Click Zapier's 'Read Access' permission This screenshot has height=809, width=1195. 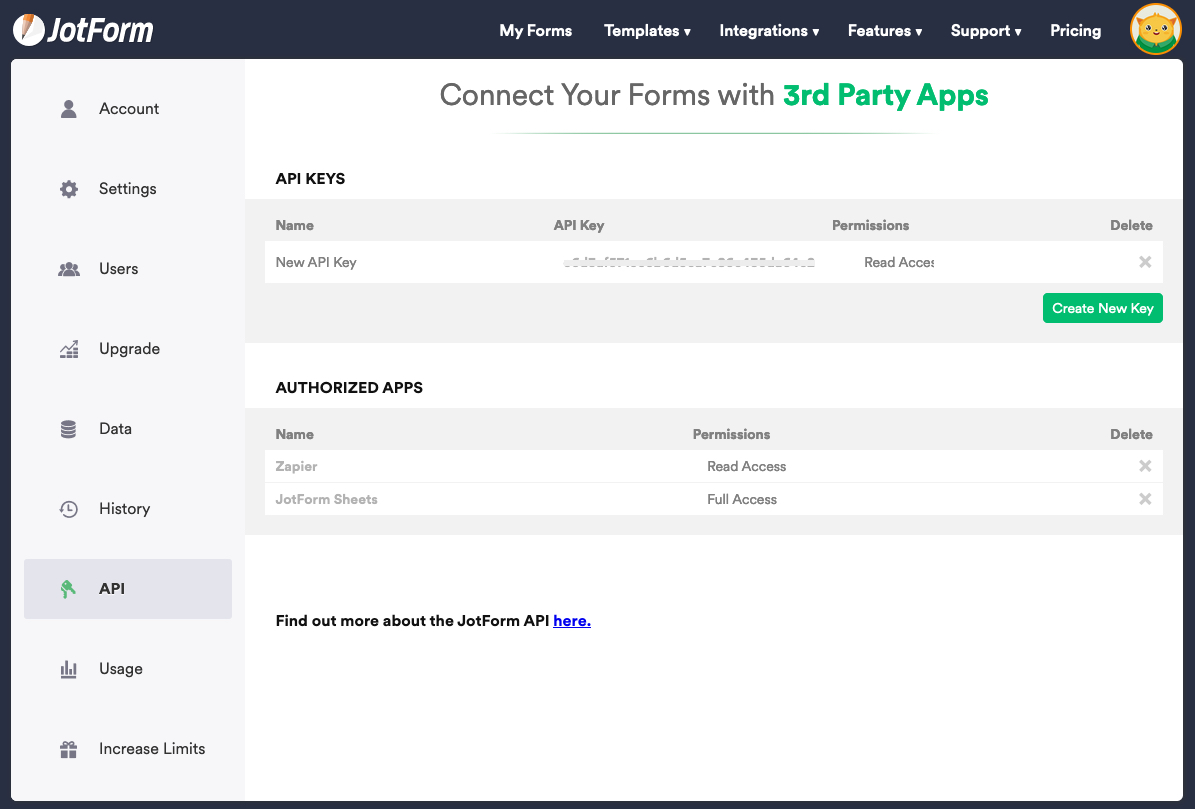746,466
